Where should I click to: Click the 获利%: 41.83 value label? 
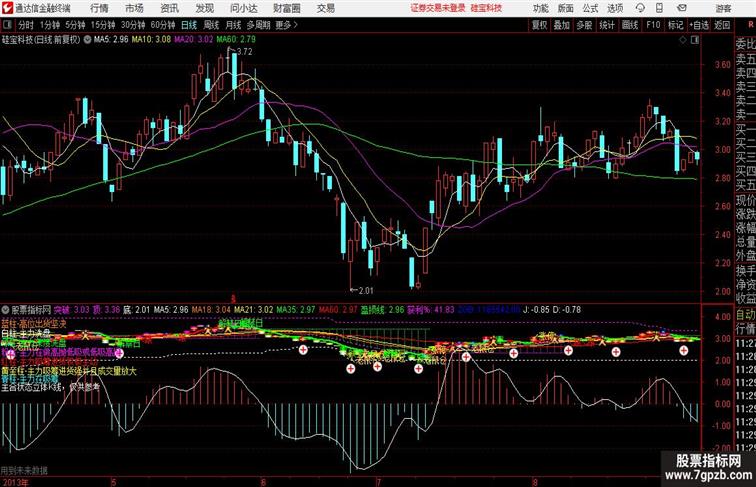(430, 310)
